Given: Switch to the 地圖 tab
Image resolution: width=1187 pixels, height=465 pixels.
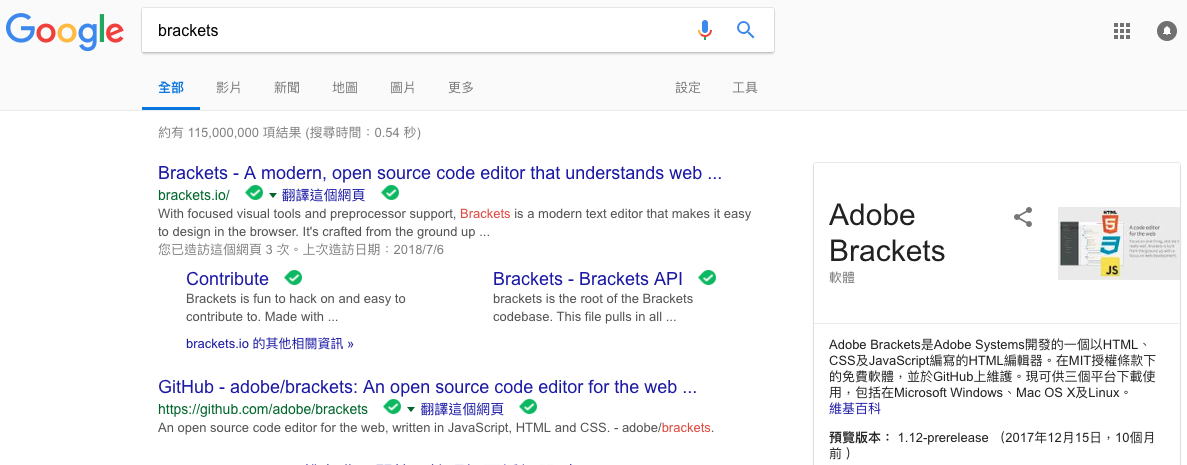Looking at the screenshot, I should pos(344,88).
